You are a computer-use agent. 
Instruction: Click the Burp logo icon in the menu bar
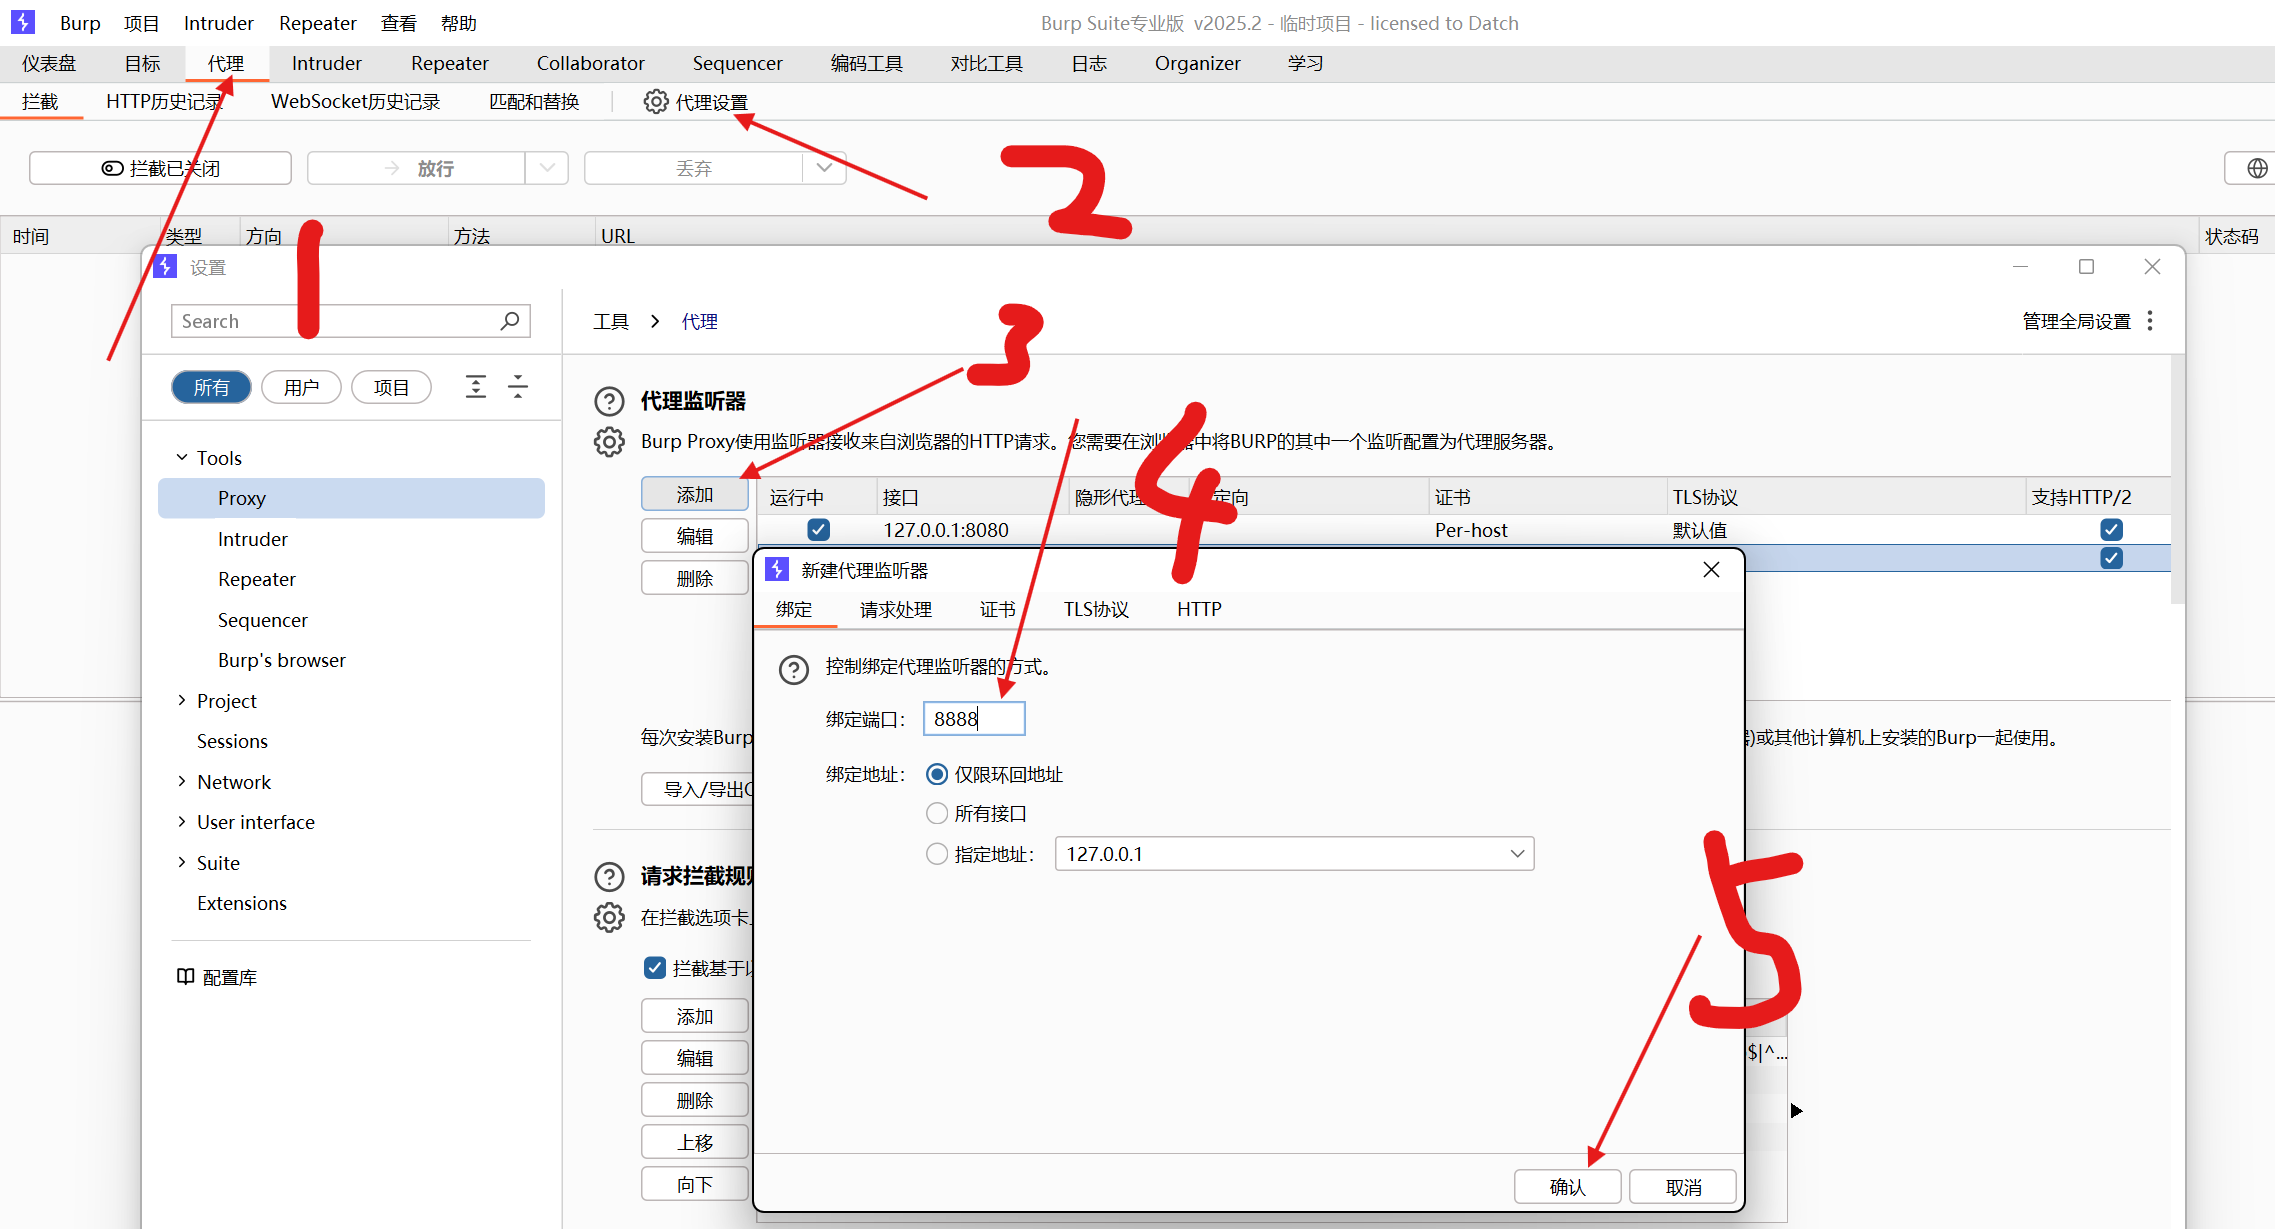(23, 22)
